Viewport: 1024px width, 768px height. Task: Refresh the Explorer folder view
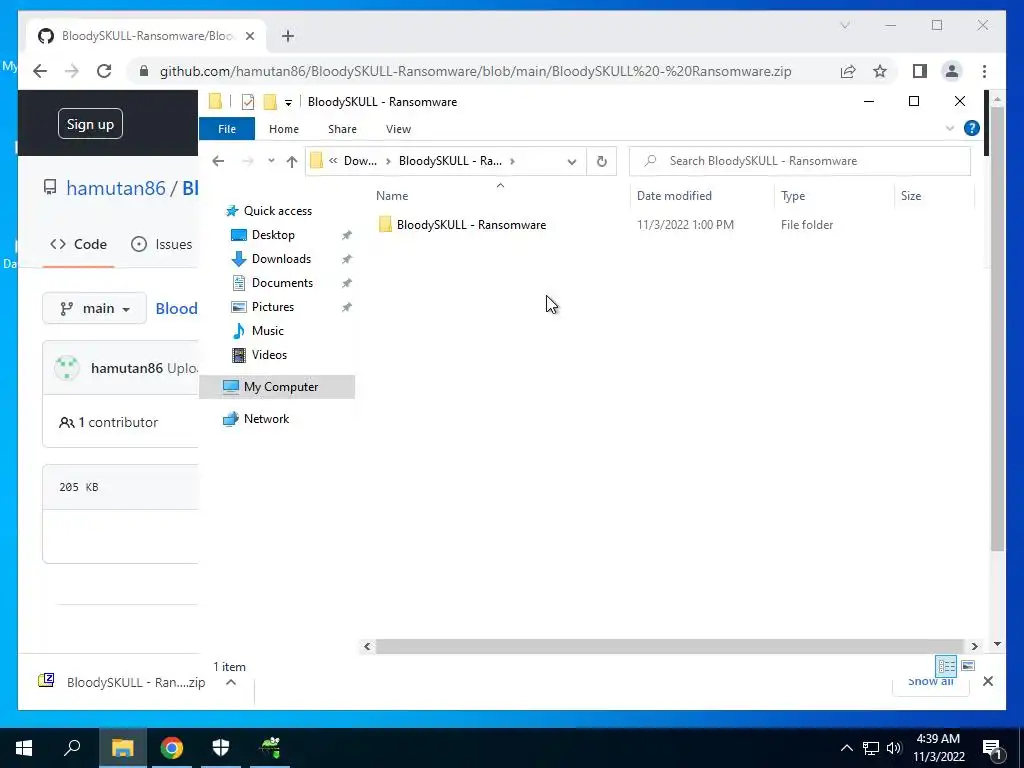[601, 161]
